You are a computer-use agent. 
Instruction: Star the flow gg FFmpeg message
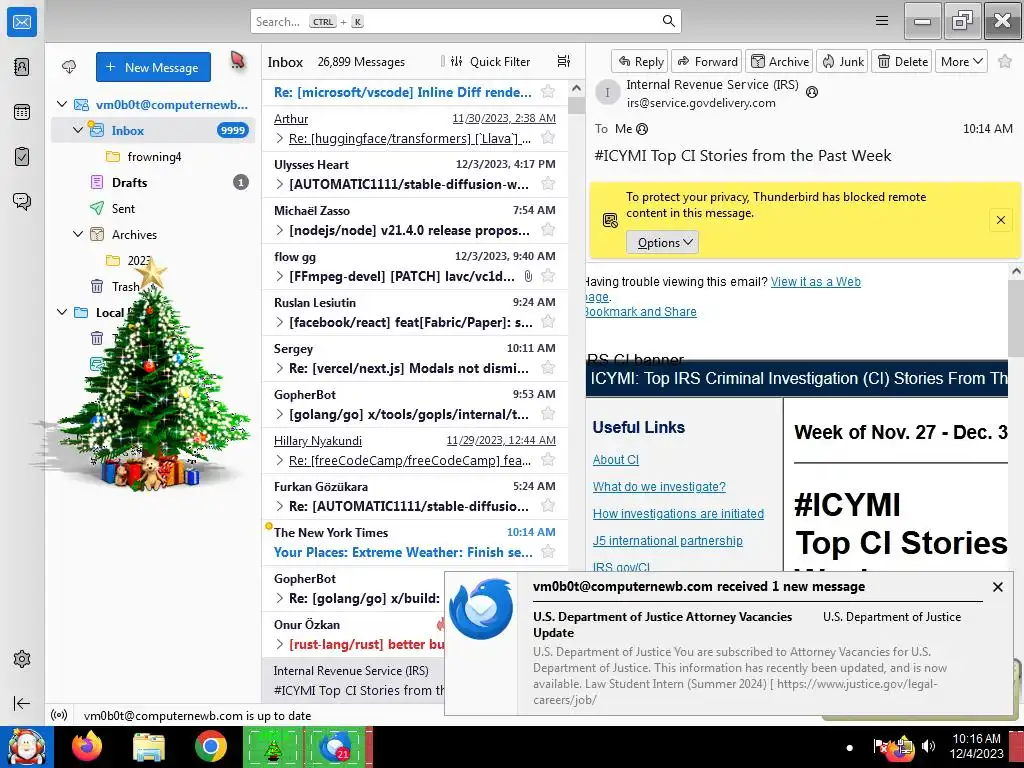pyautogui.click(x=548, y=276)
